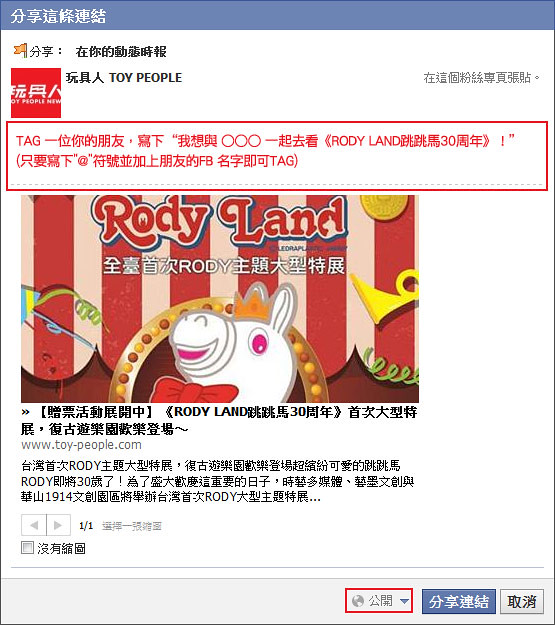This screenshot has width=555, height=625.
Task: Click the www.toy-people.com URL
Action: pos(81,445)
